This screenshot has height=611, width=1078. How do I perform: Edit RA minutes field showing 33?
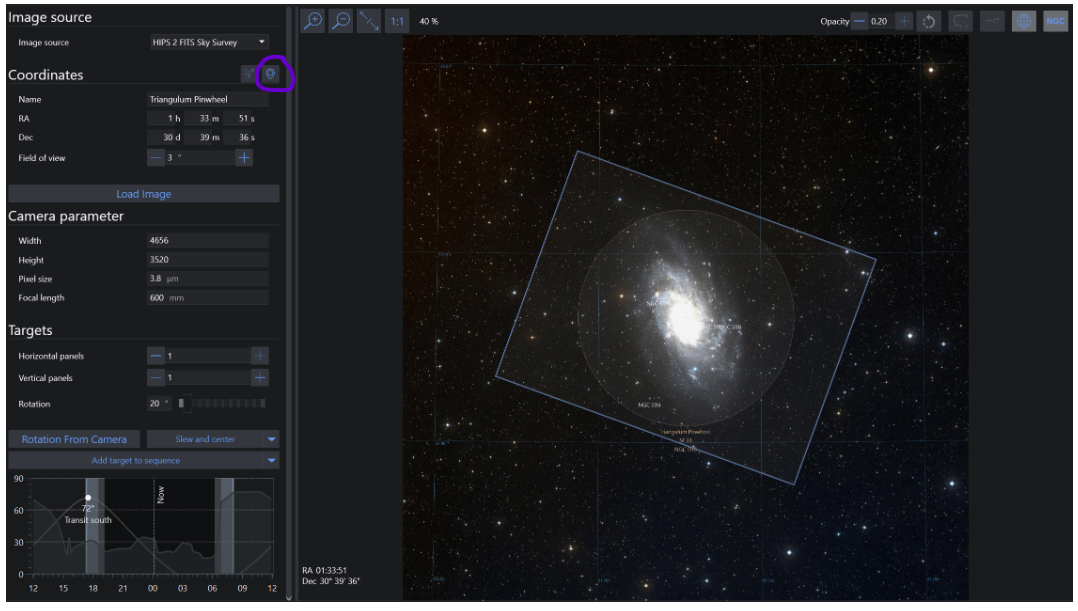coord(204,118)
